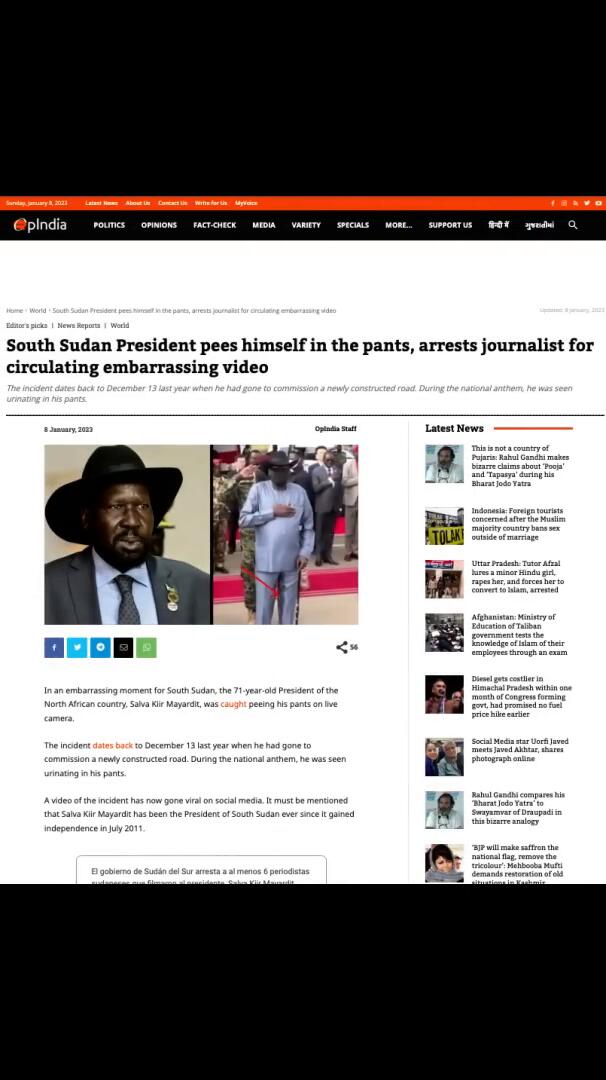Share article via email envelope icon
This screenshot has height=1080, width=606.
coord(123,647)
